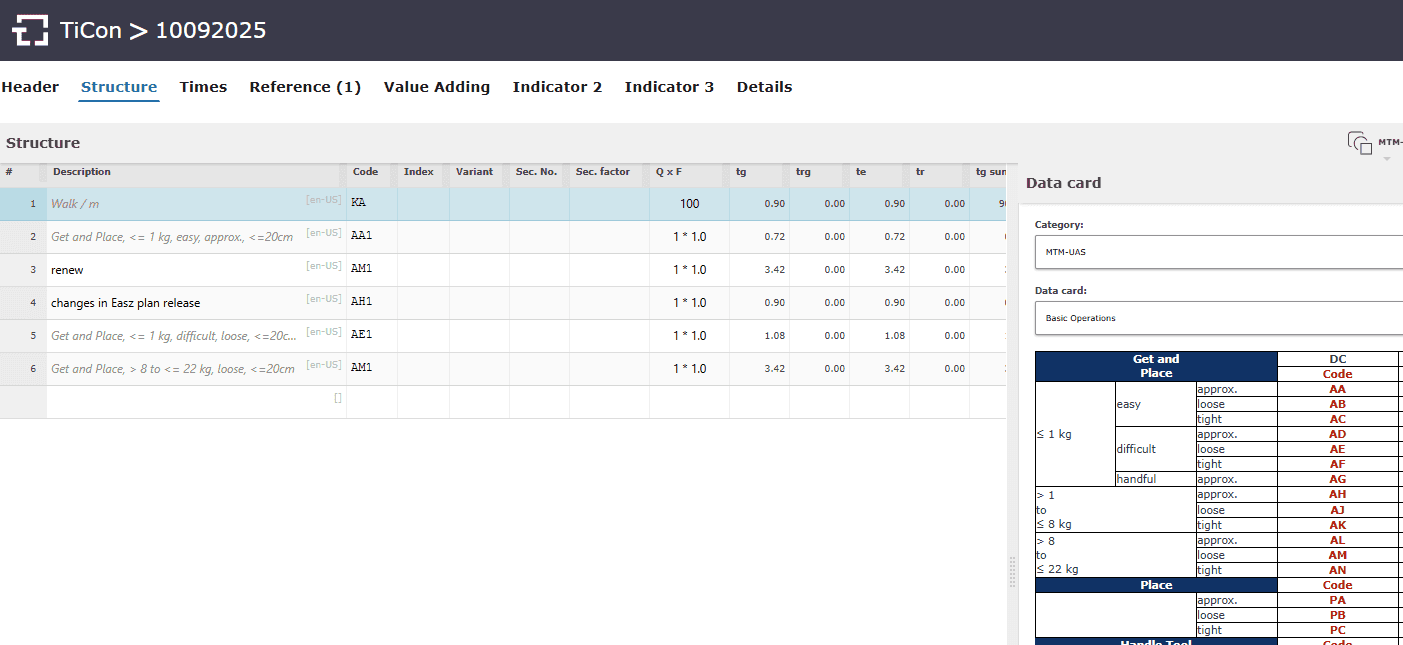Image resolution: width=1403 pixels, height=645 pixels.
Task: Switch to the Header tab
Action: 30,87
